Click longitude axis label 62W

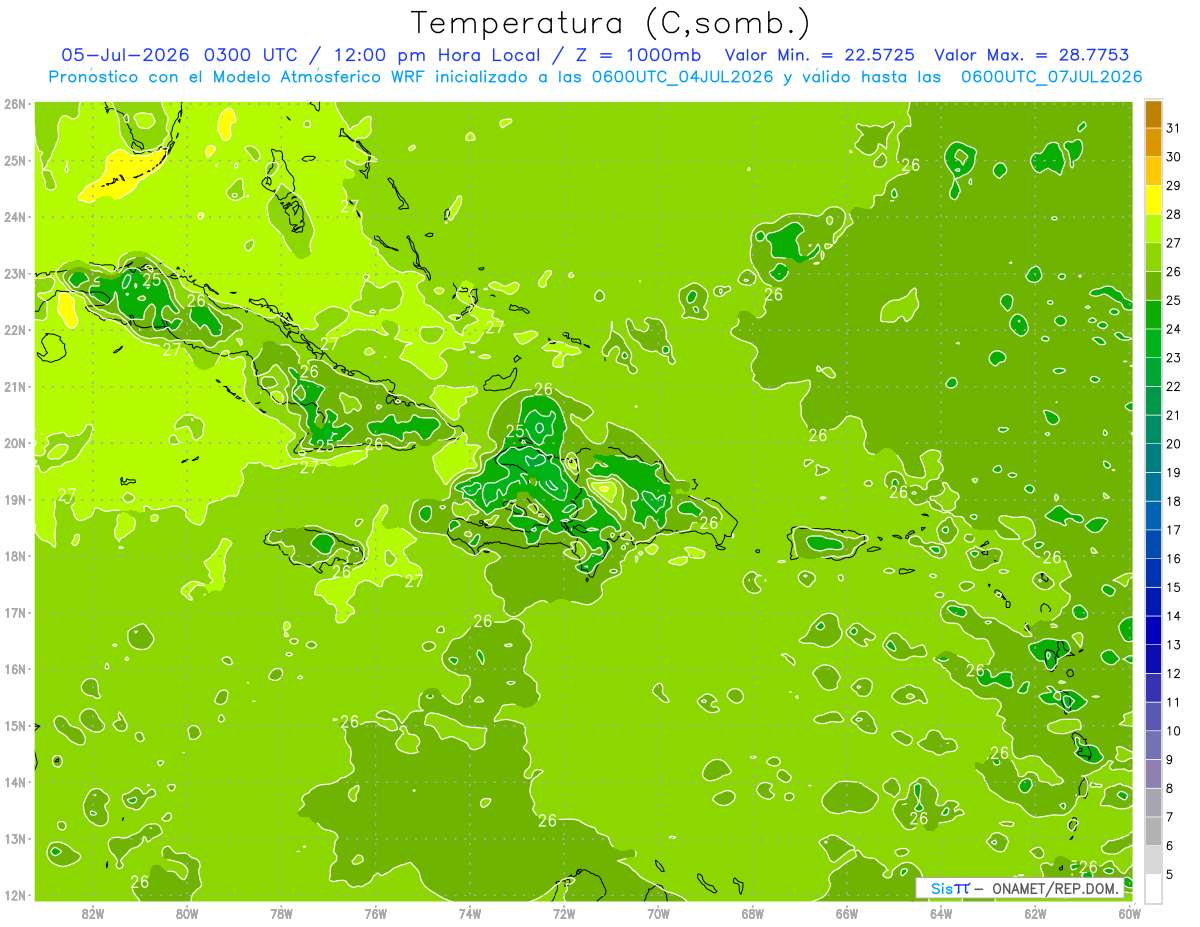click(x=1035, y=912)
